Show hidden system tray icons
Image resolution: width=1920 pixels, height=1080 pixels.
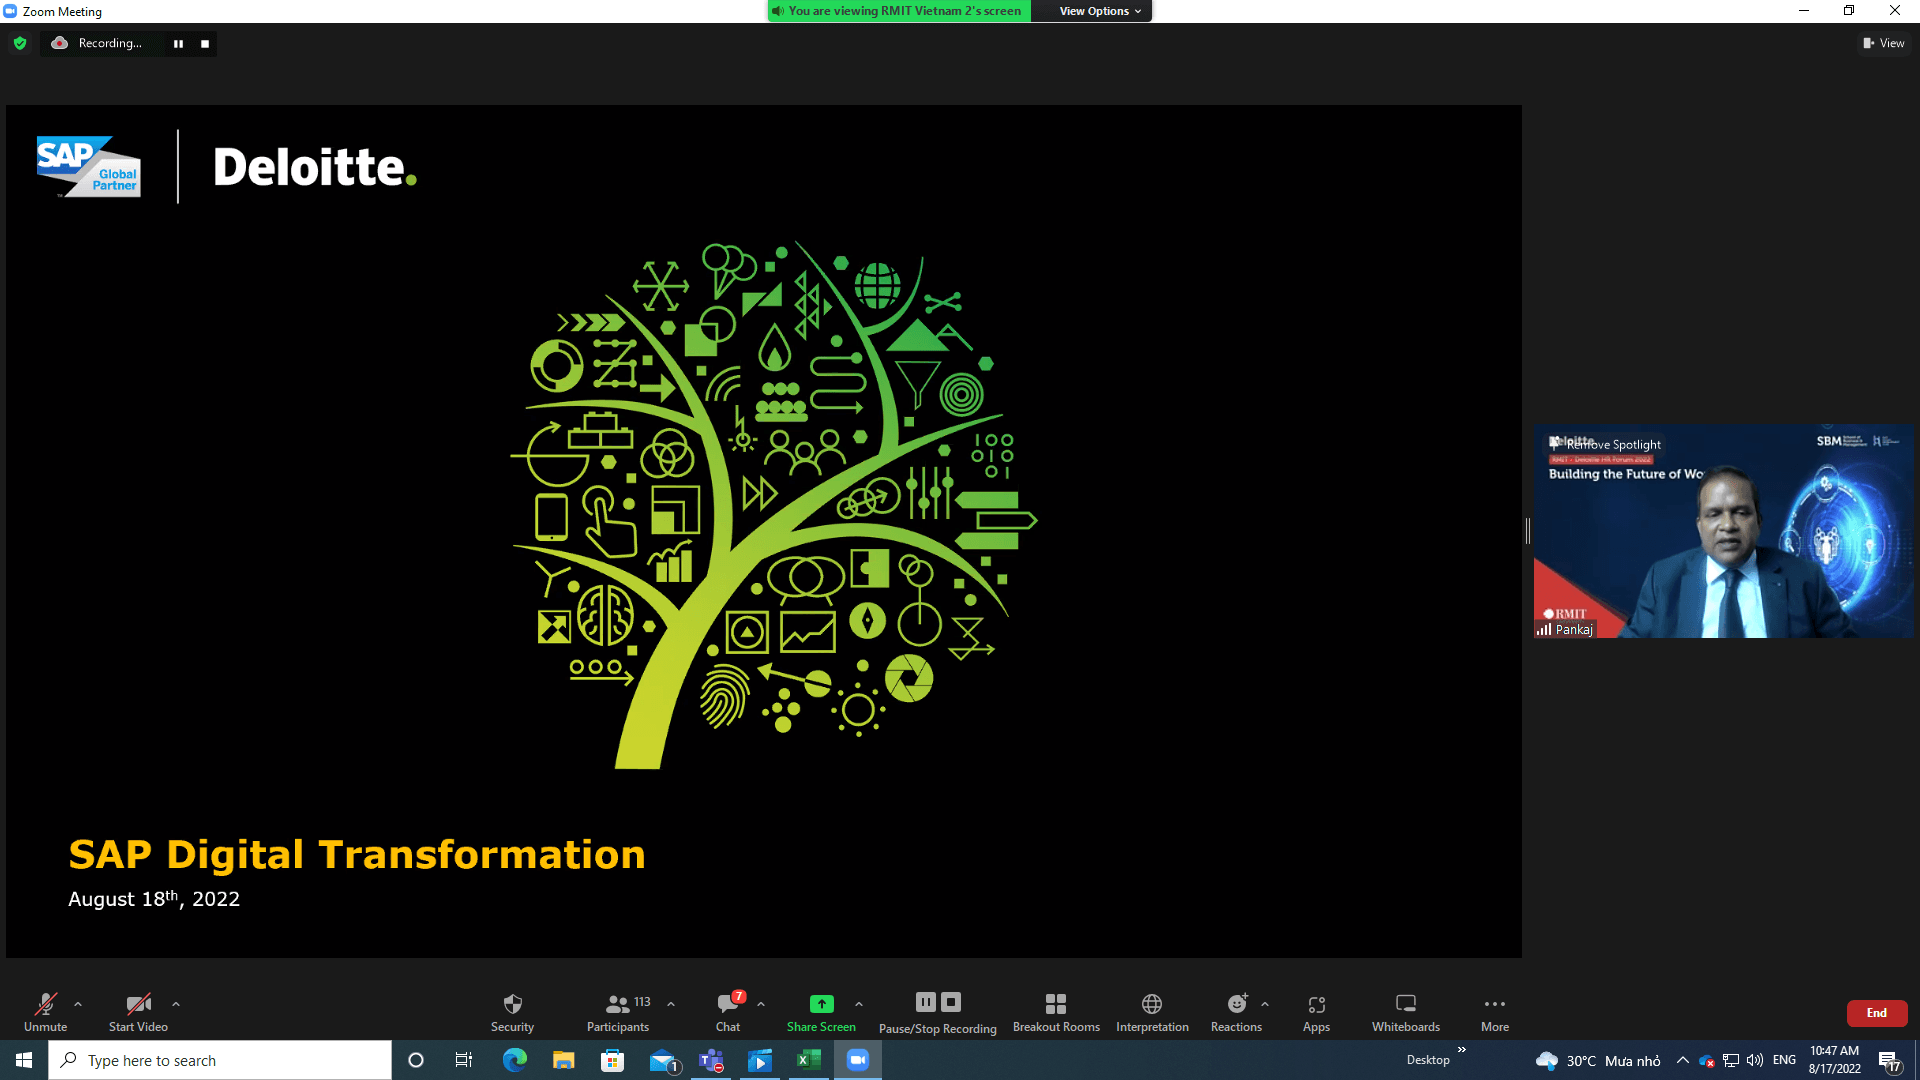point(1683,1060)
